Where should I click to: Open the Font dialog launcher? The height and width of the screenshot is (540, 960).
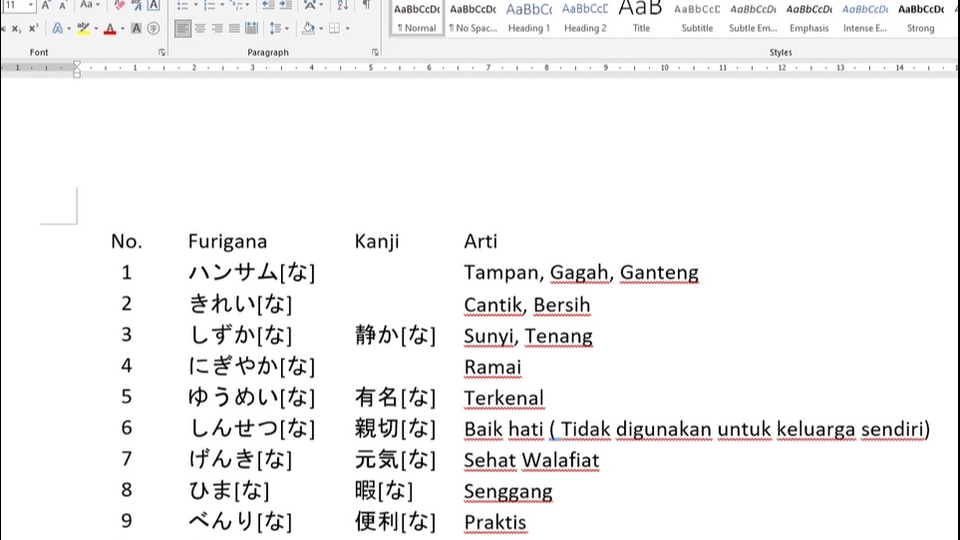[x=162, y=53]
